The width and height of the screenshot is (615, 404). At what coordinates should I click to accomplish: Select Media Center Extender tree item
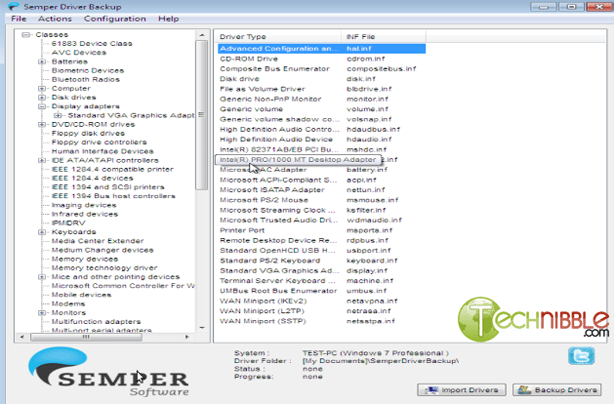pyautogui.click(x=98, y=241)
